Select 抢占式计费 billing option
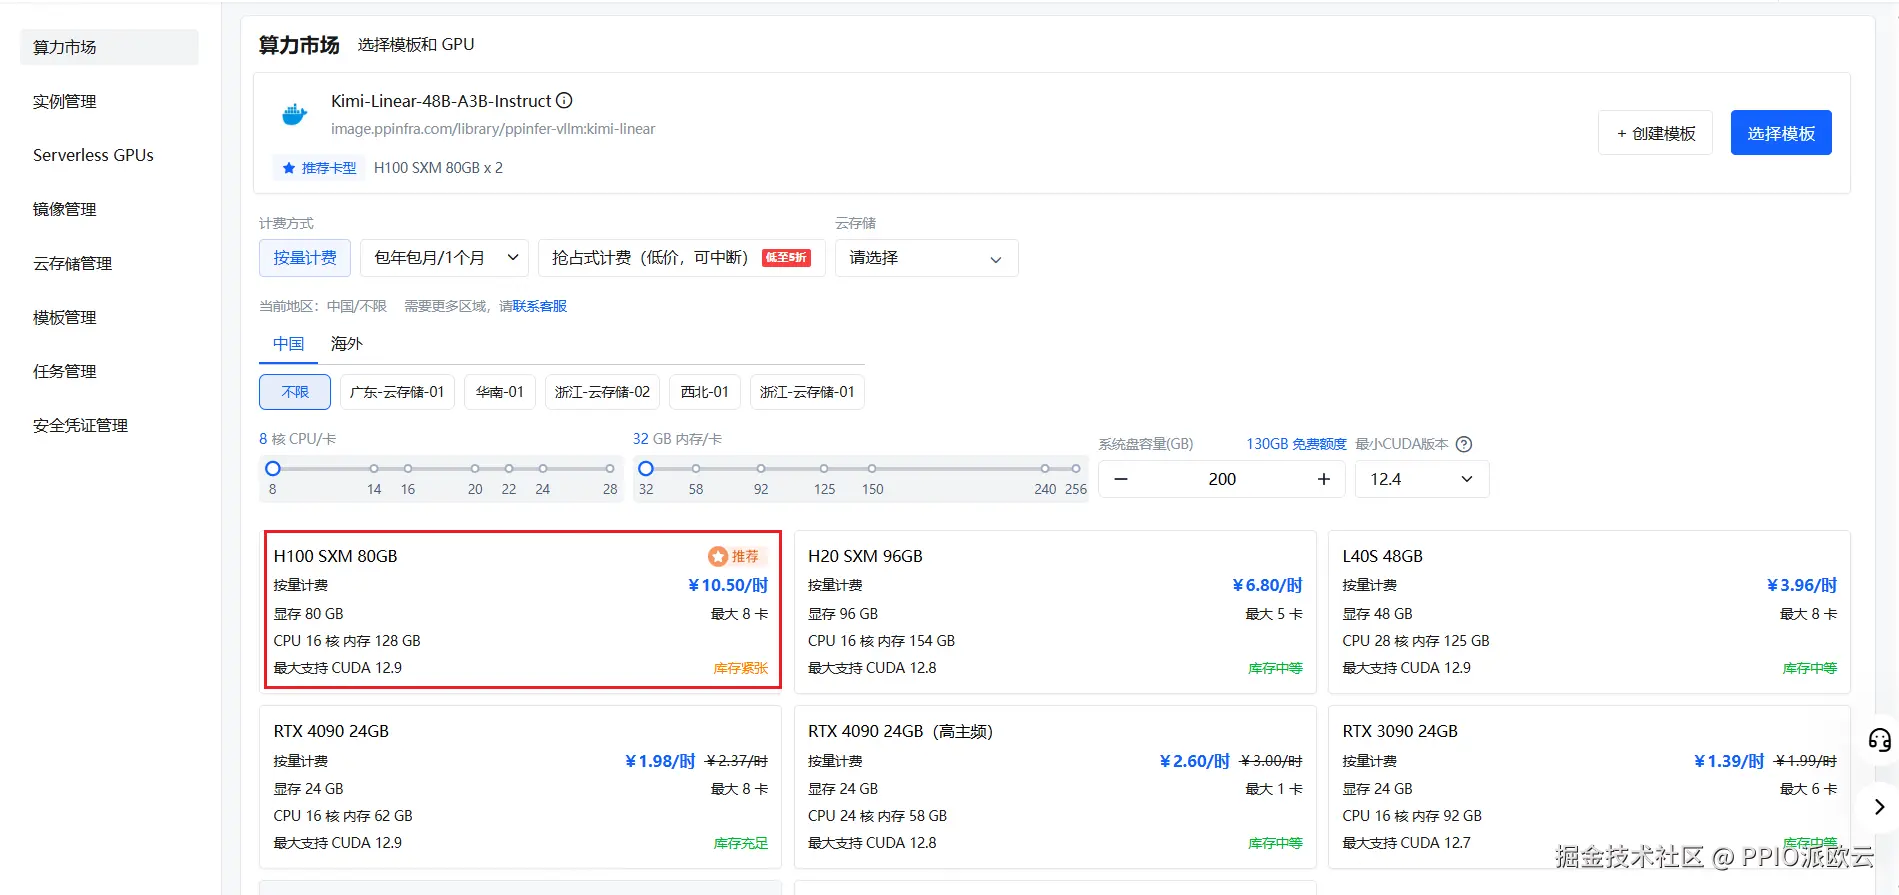 pos(681,258)
